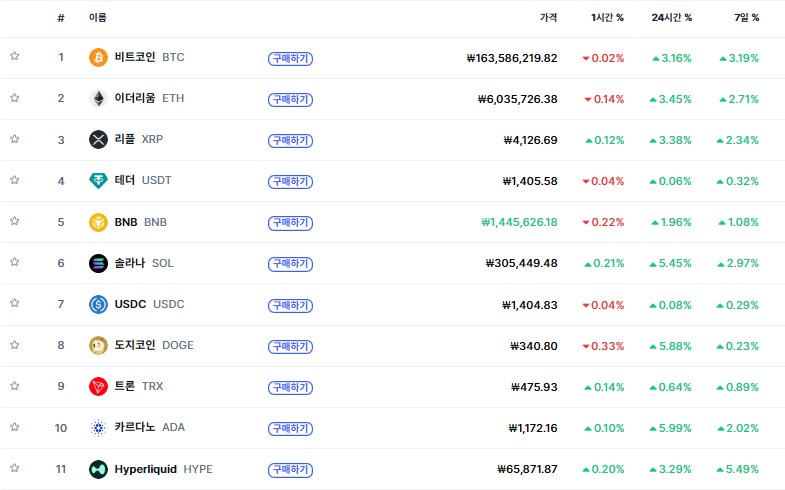
Task: Sort by the 가격 column header
Action: pos(548,18)
